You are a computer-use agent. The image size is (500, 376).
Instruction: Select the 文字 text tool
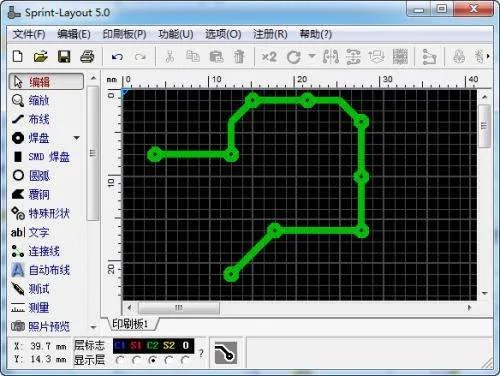pos(30,232)
